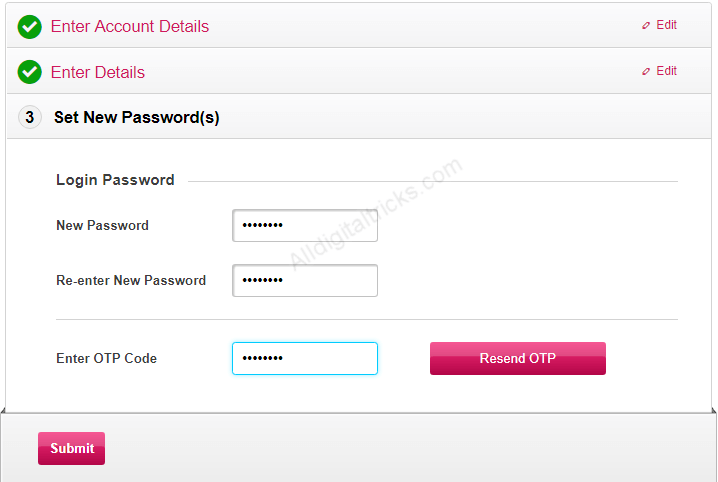Click the green checkmark beside Enter Account Details
The image size is (718, 482).
point(29,27)
